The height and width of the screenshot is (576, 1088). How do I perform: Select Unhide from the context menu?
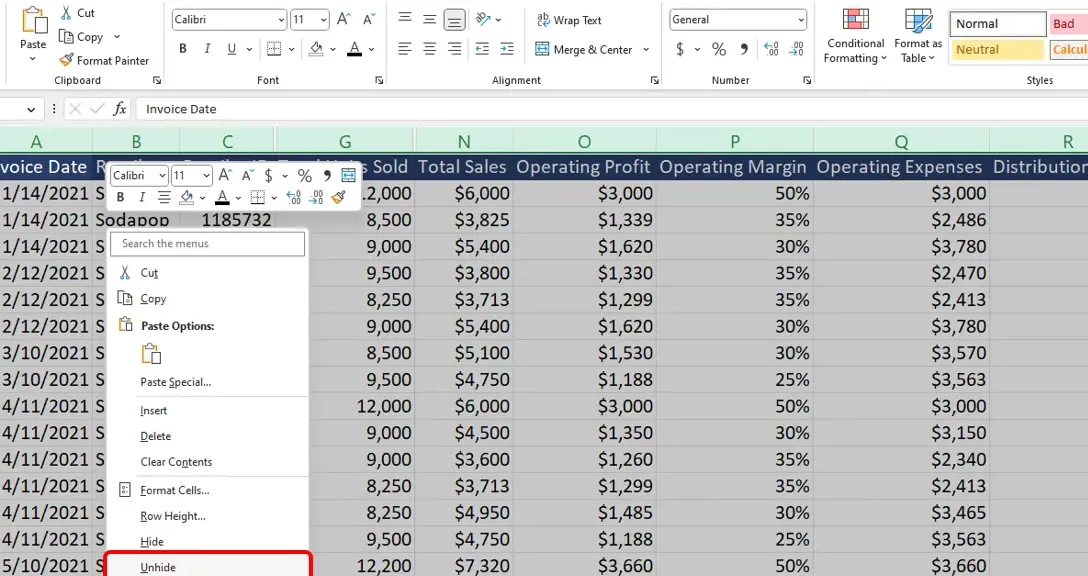(x=157, y=567)
